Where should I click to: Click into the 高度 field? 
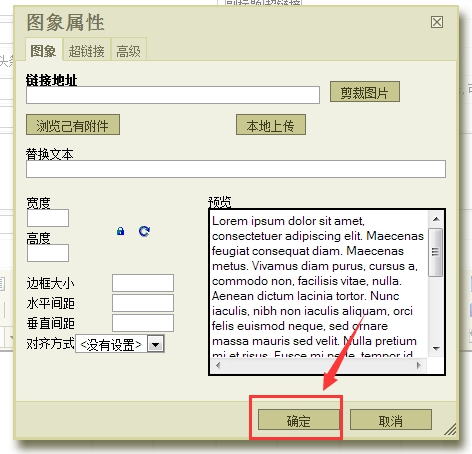48,253
